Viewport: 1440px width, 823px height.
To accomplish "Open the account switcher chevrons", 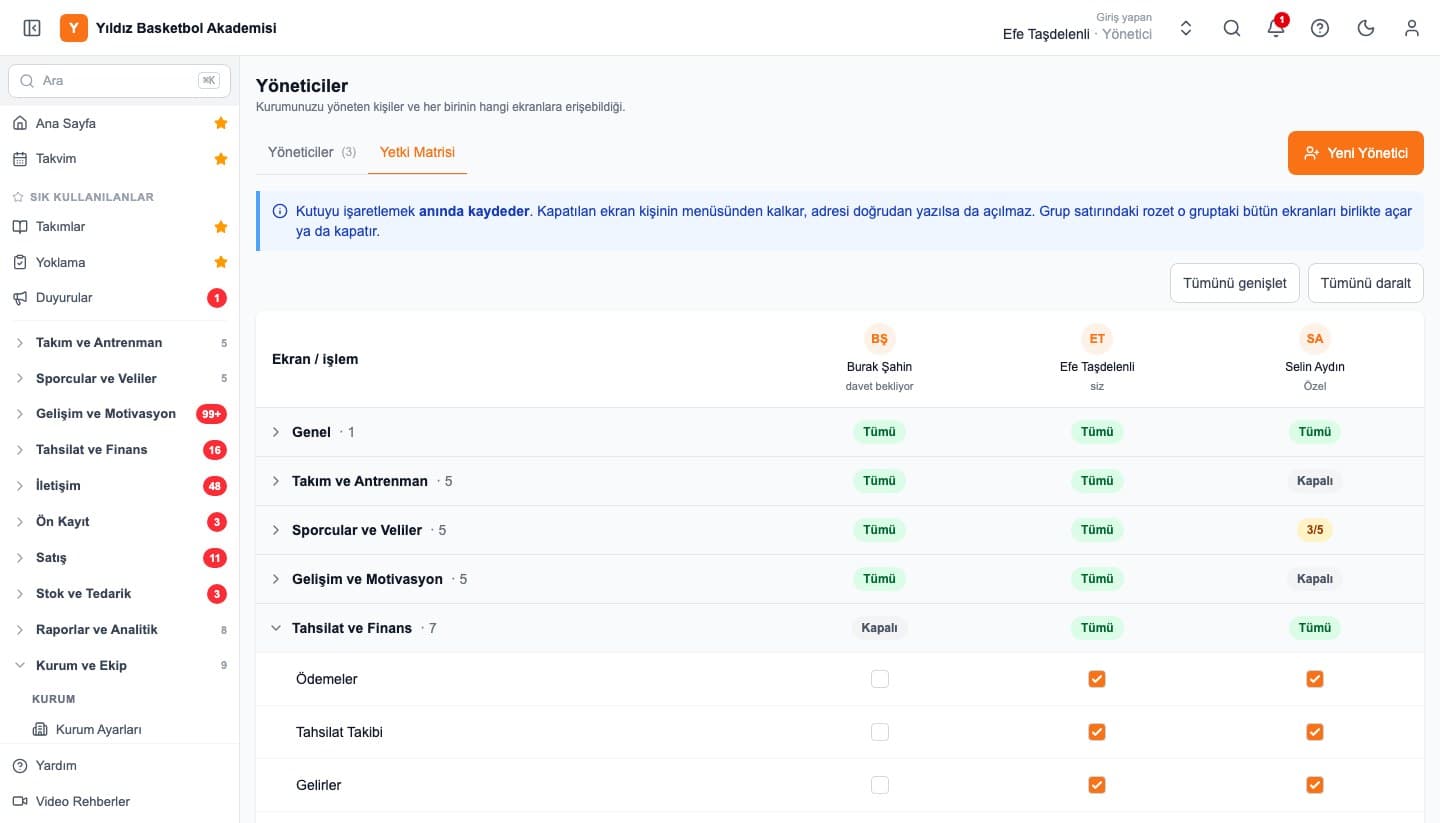I will 1186,28.
